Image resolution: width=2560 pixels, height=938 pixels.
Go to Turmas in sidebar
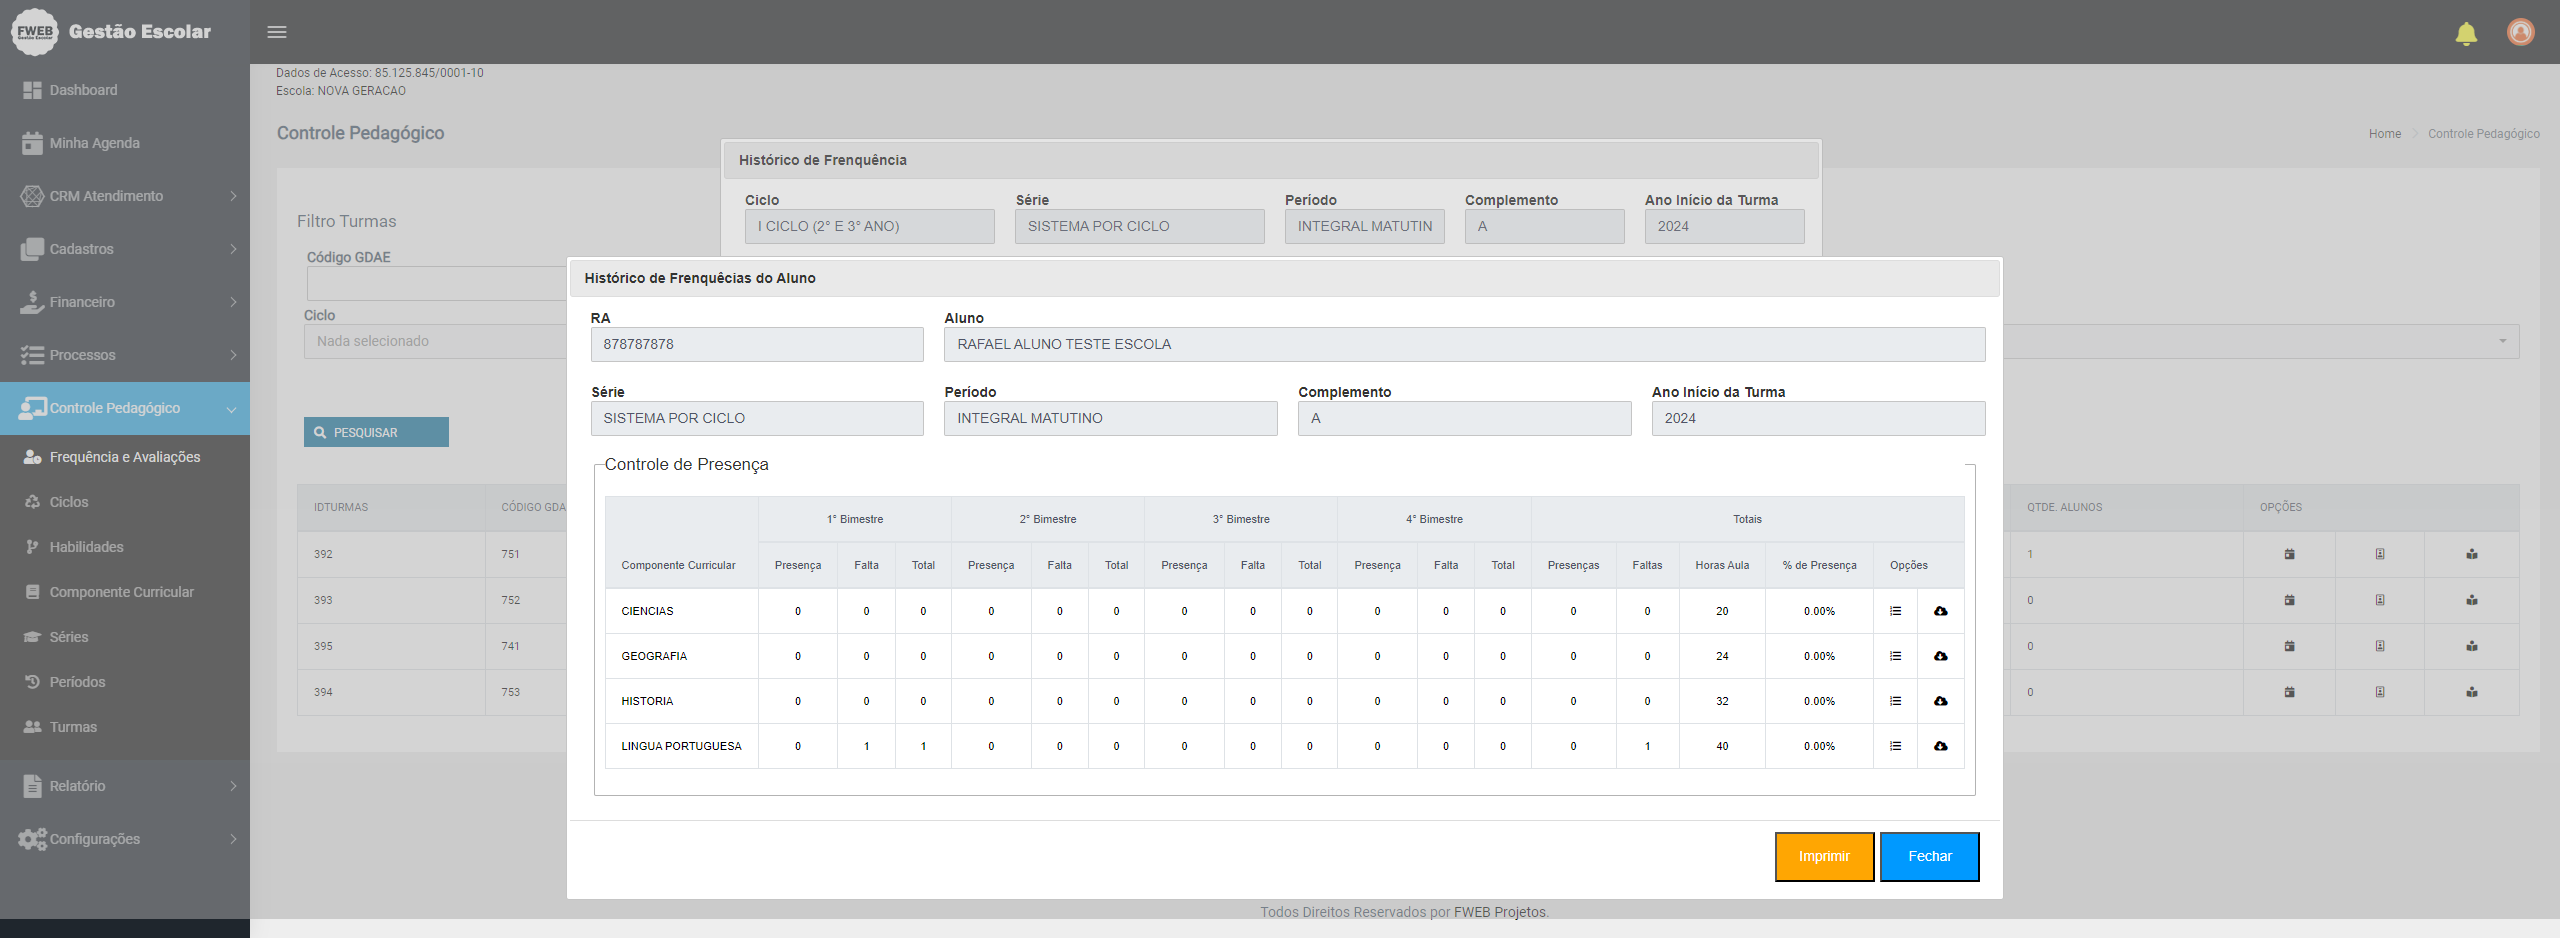pos(73,727)
